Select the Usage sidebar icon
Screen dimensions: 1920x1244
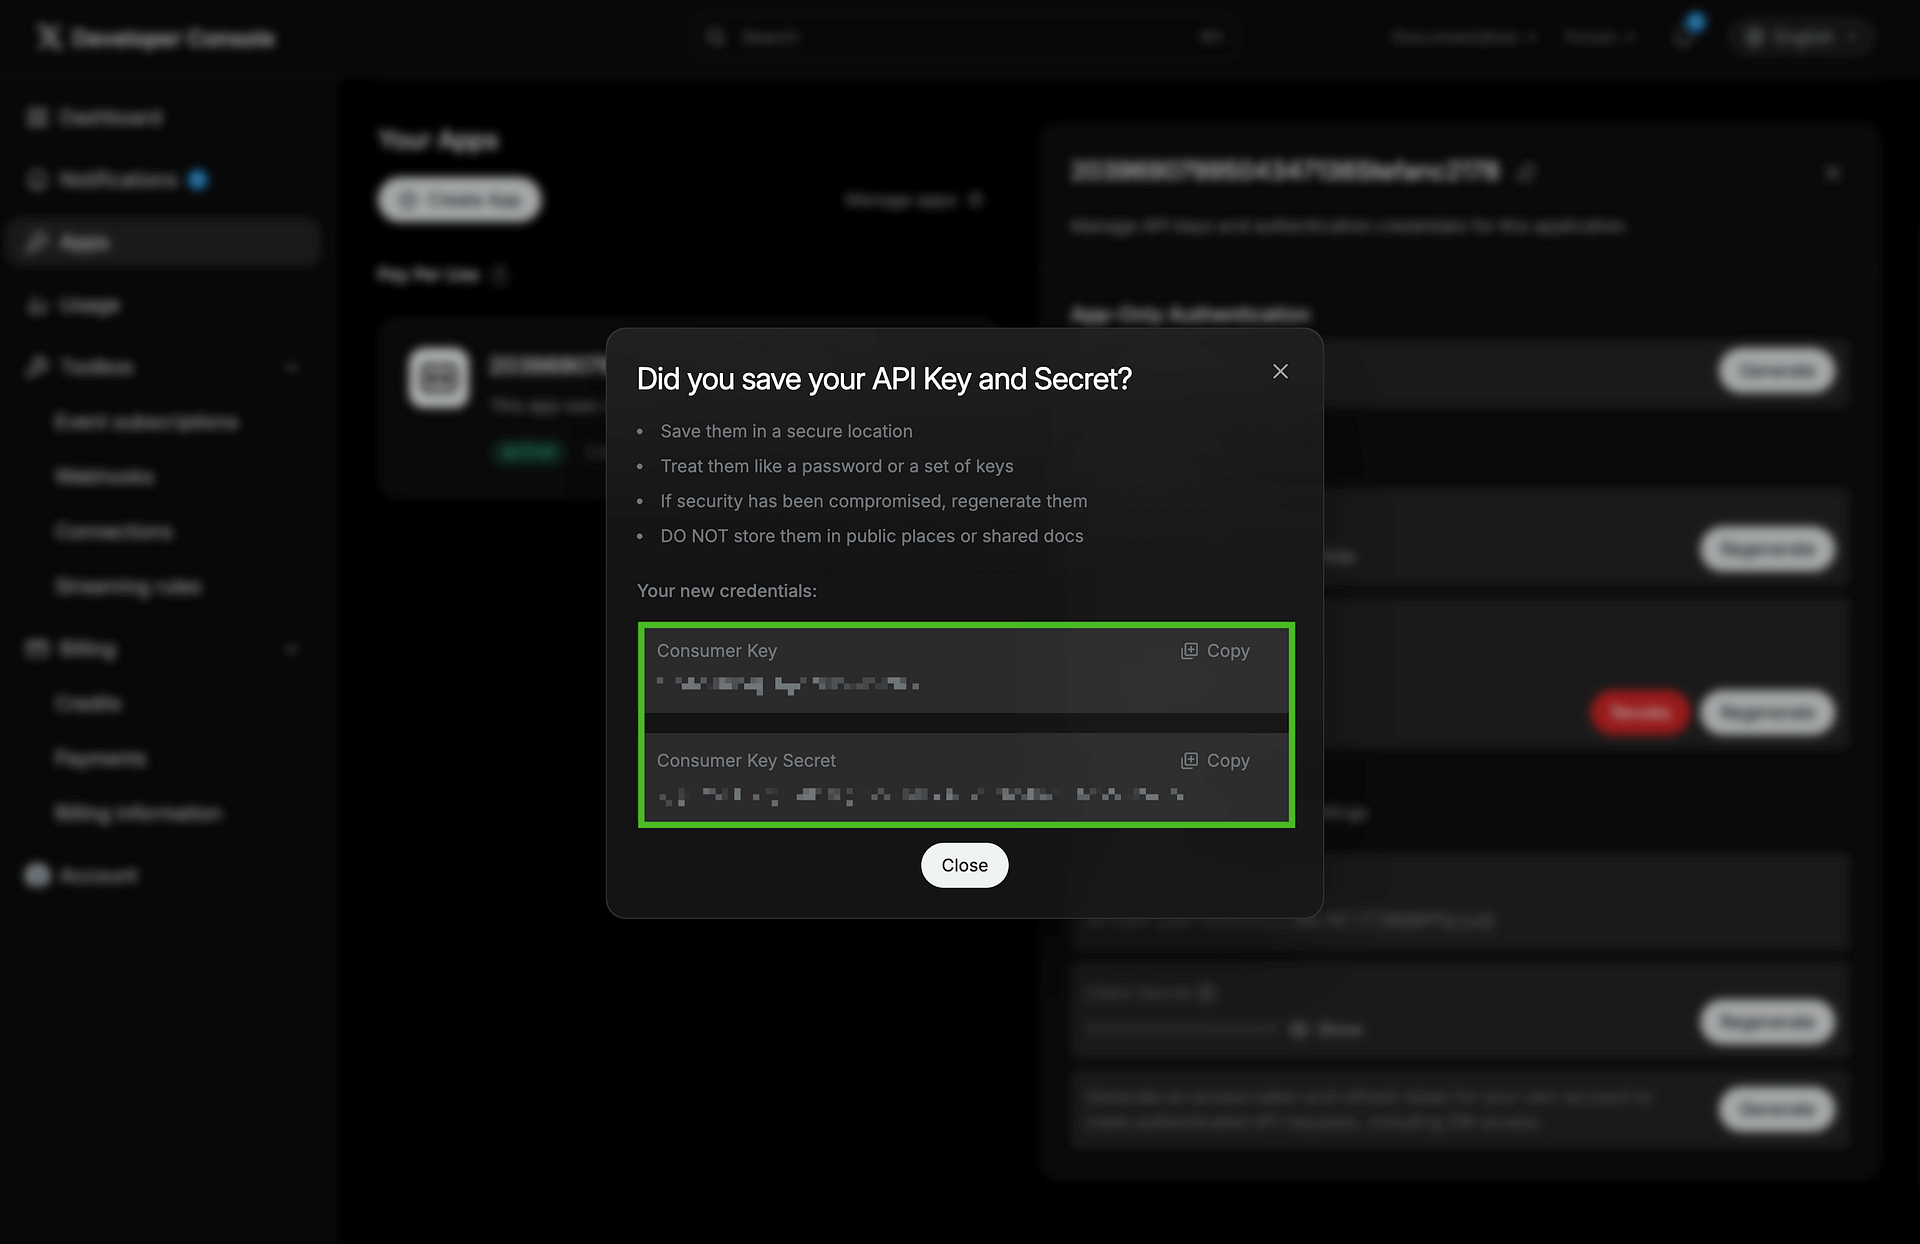[x=38, y=305]
